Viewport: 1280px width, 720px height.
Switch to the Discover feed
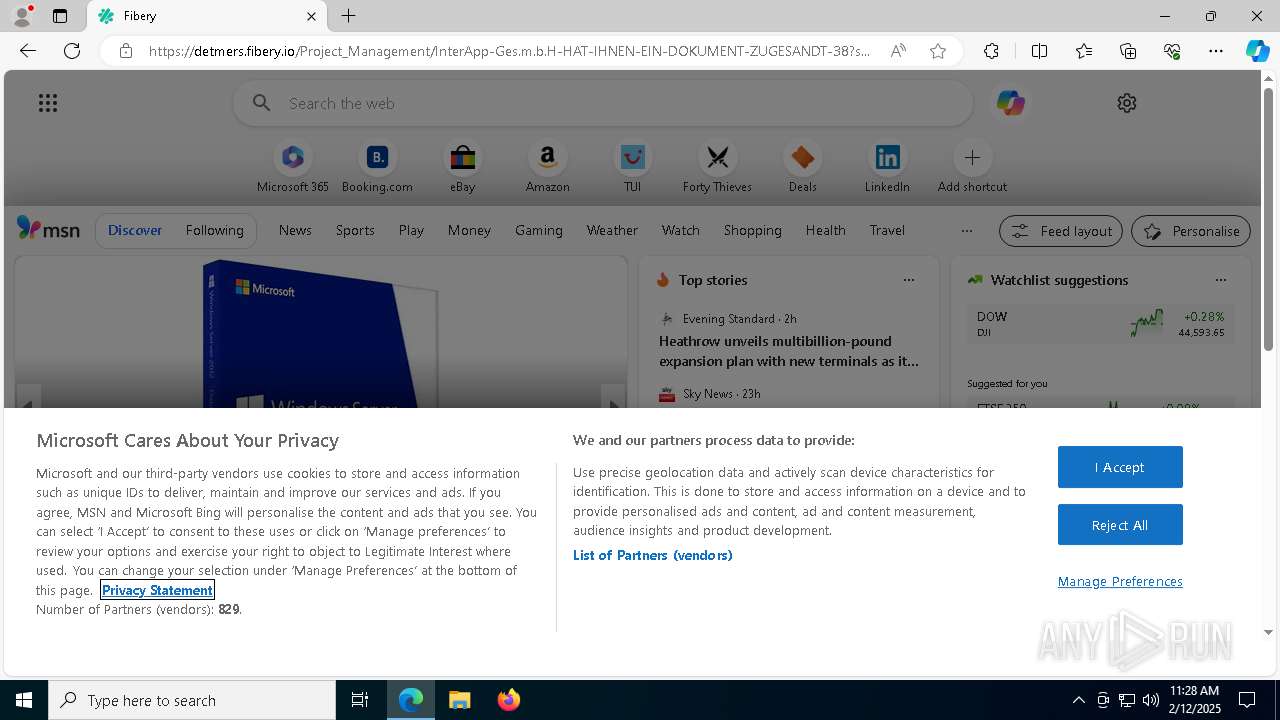(x=135, y=230)
